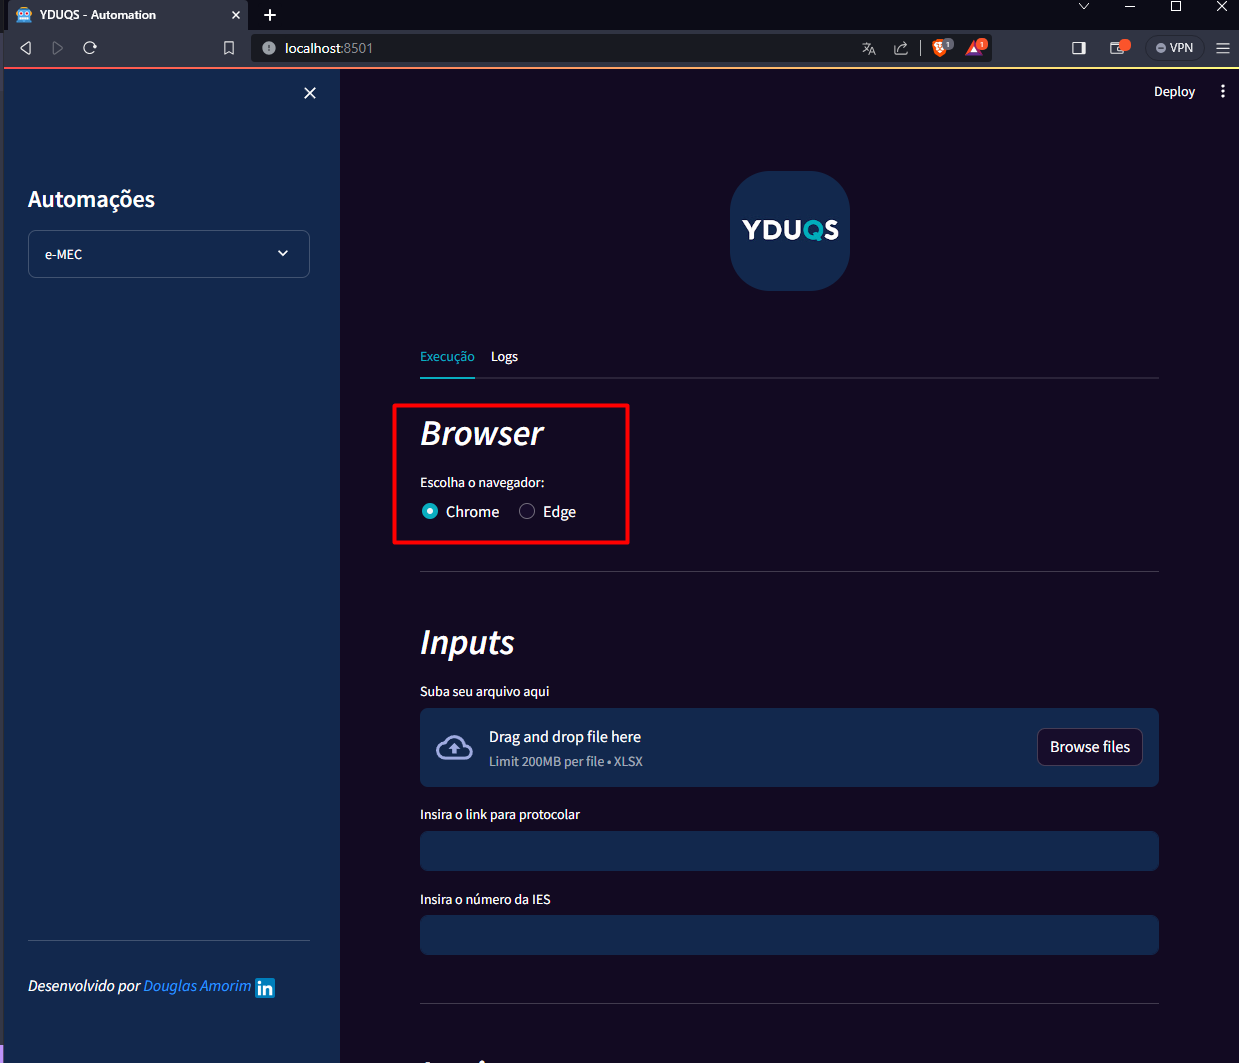Select the Chrome browser radio option

click(460, 511)
